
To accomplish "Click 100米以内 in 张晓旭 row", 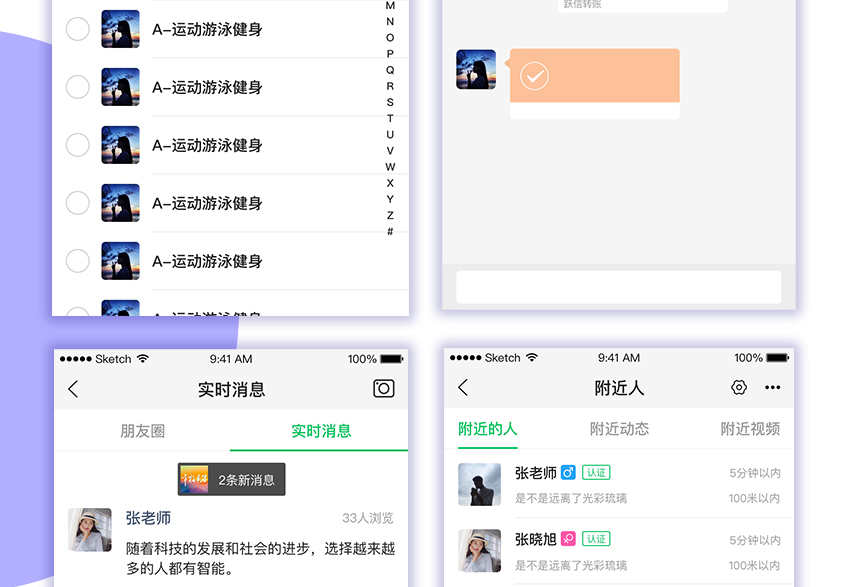I will tap(754, 565).
